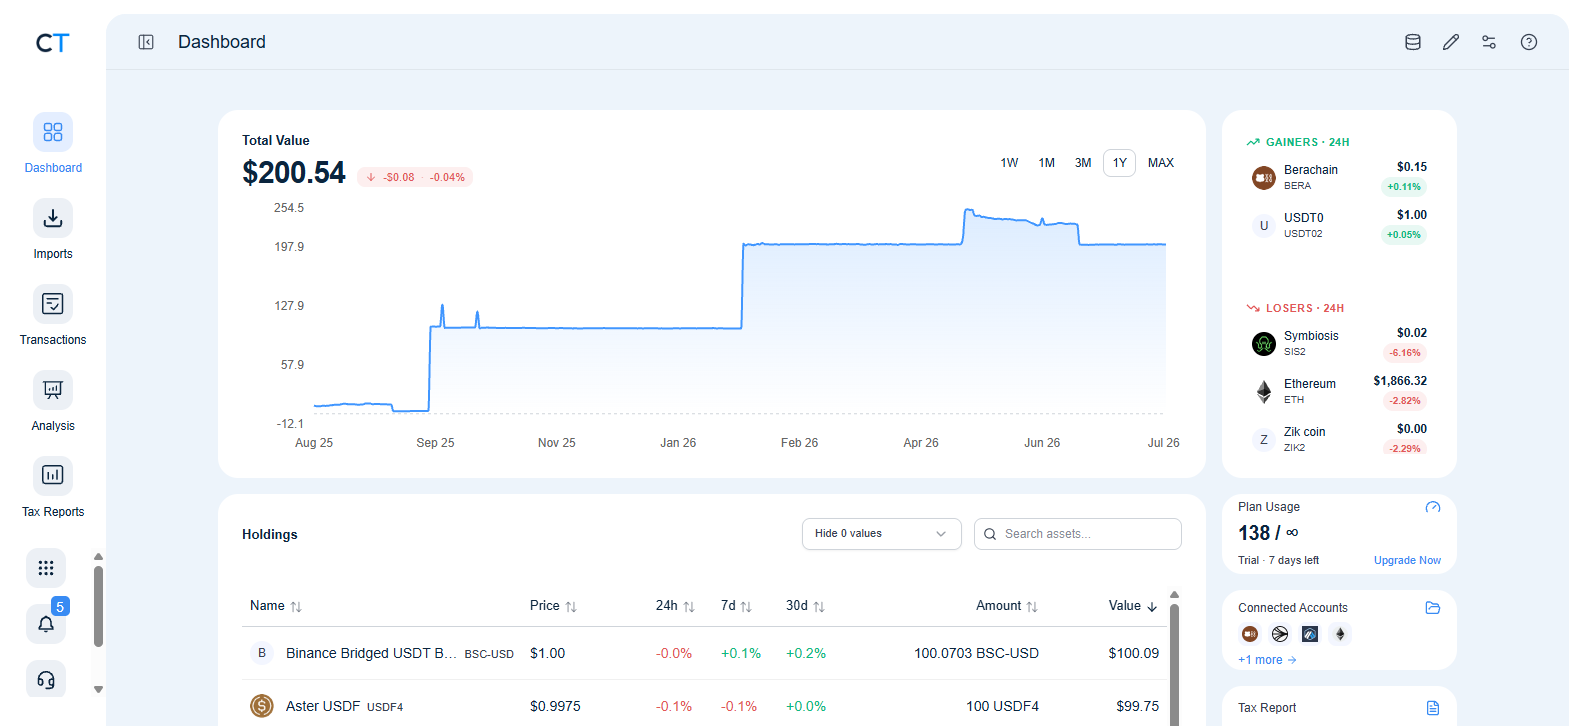Click Upgrade Now link
This screenshot has height=726, width=1569.
point(1407,560)
